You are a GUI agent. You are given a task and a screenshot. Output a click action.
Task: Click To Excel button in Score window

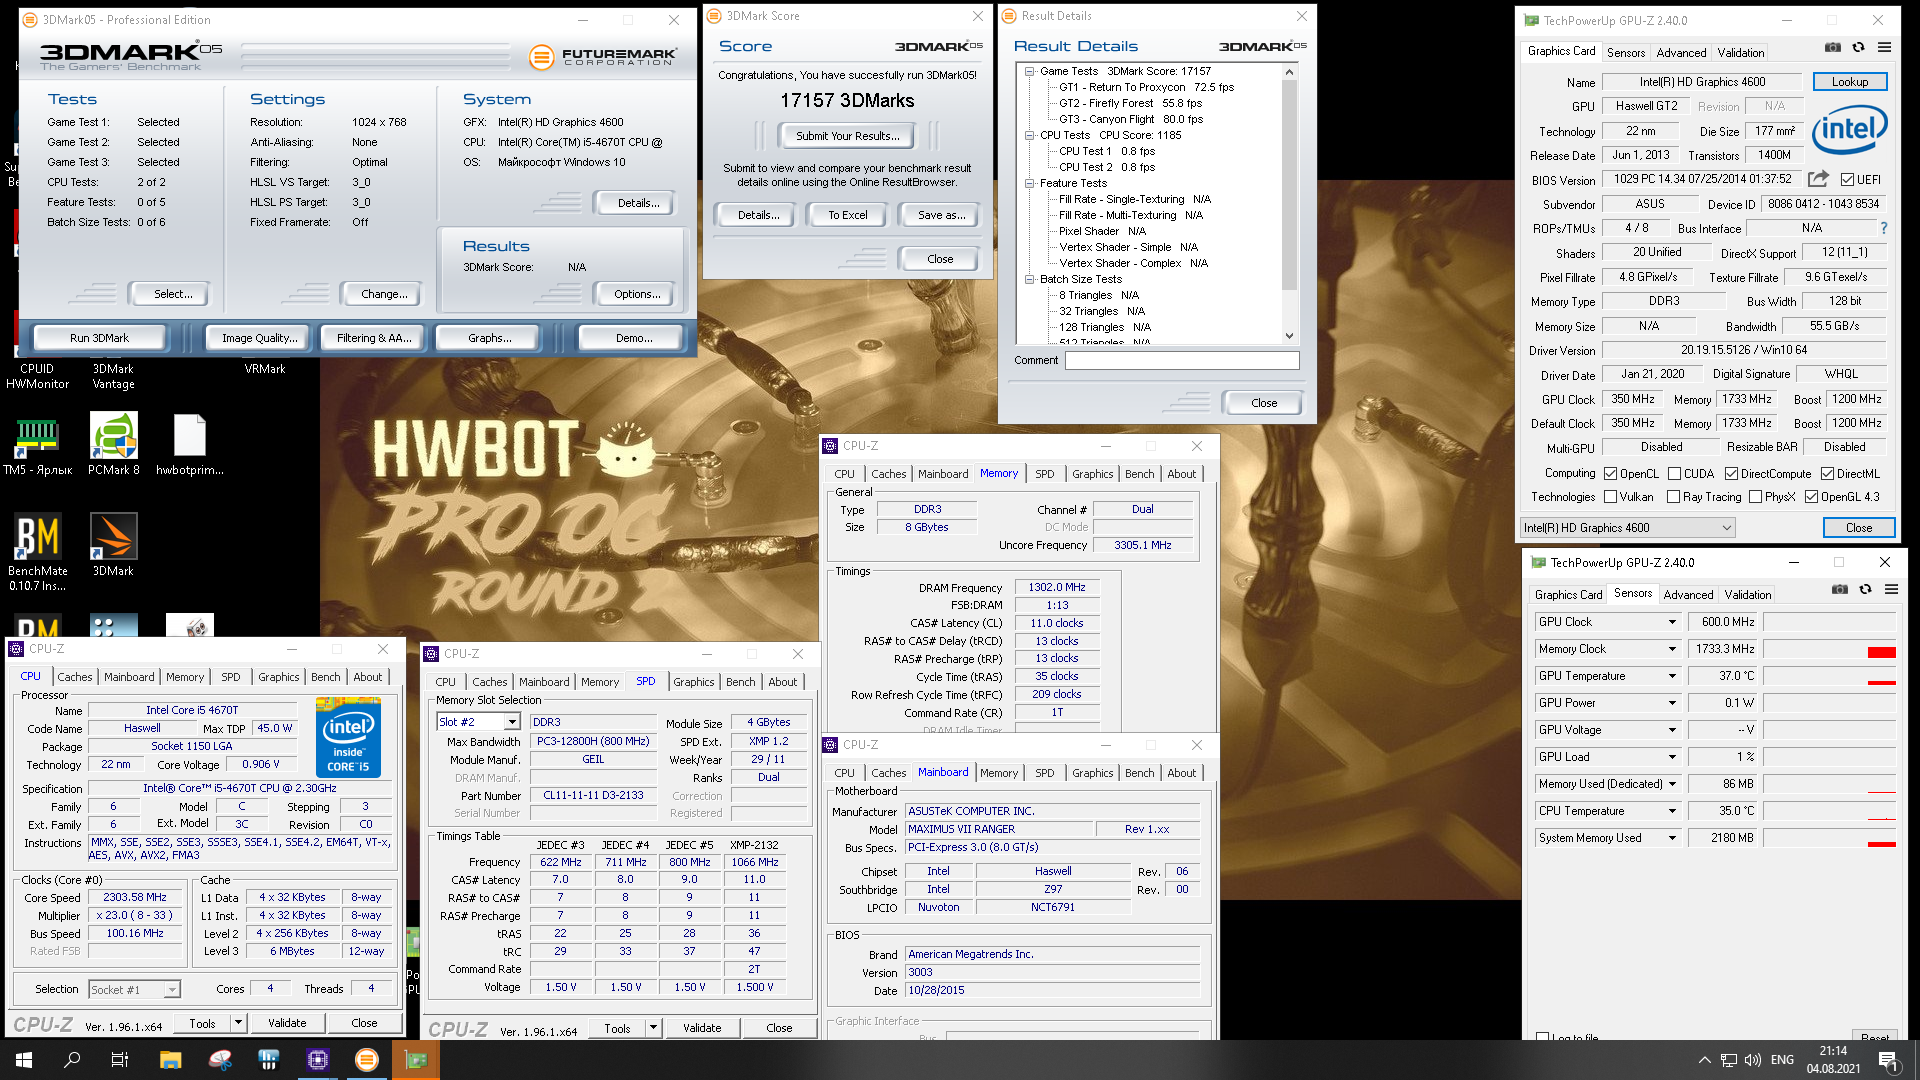(x=847, y=215)
